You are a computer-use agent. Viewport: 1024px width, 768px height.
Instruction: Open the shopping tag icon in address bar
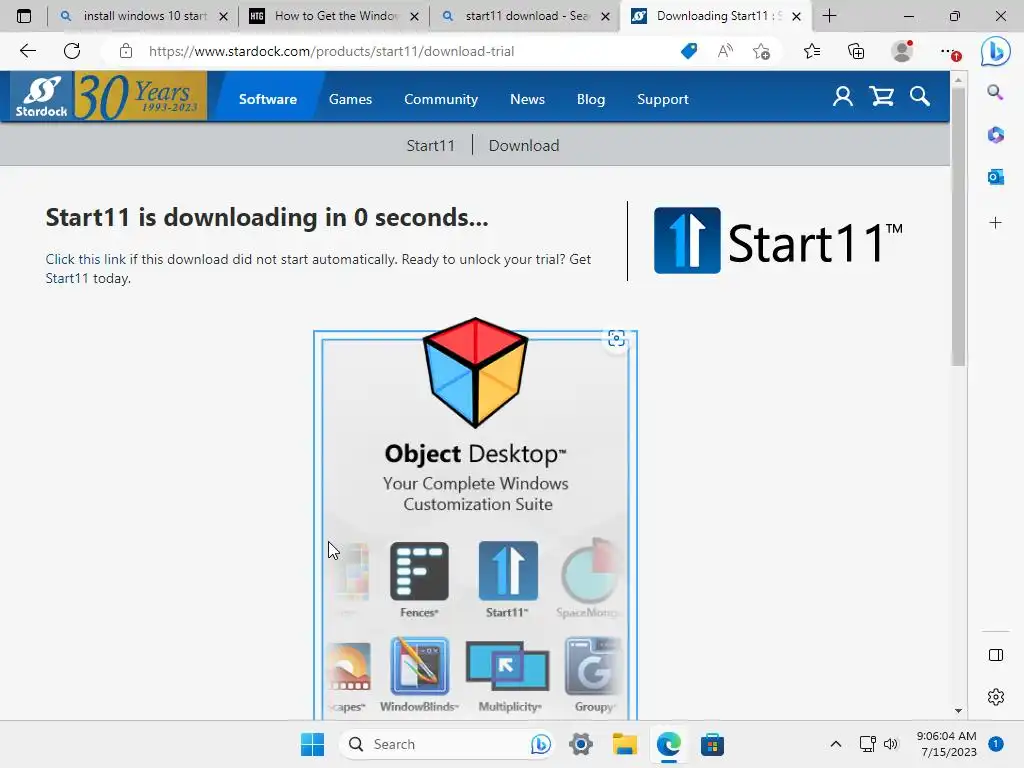(x=688, y=51)
